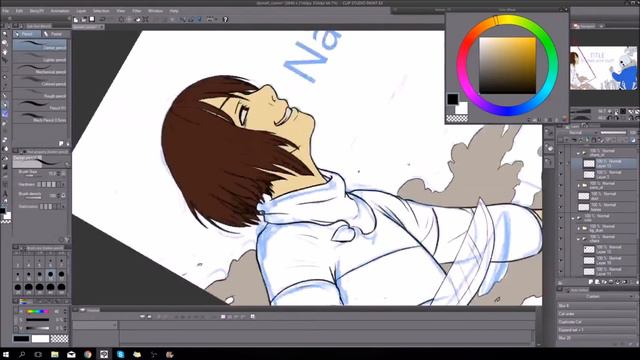Switch to the Pastel sub tool tab
Viewport: 640px width, 360px height.
[56, 34]
